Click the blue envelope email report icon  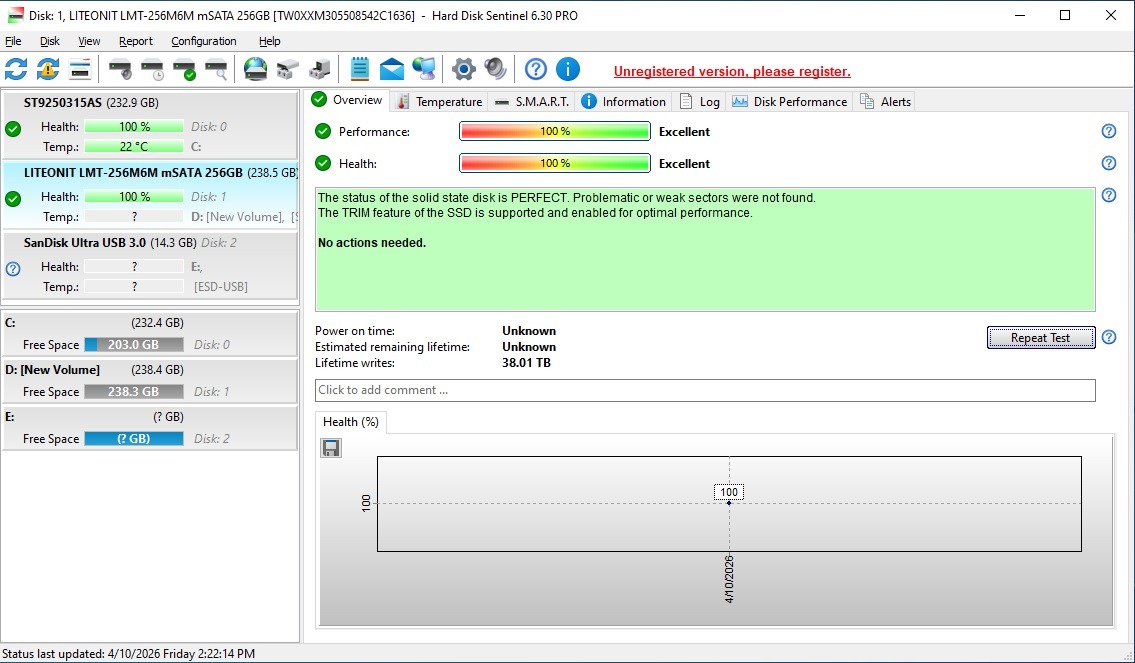pyautogui.click(x=392, y=69)
